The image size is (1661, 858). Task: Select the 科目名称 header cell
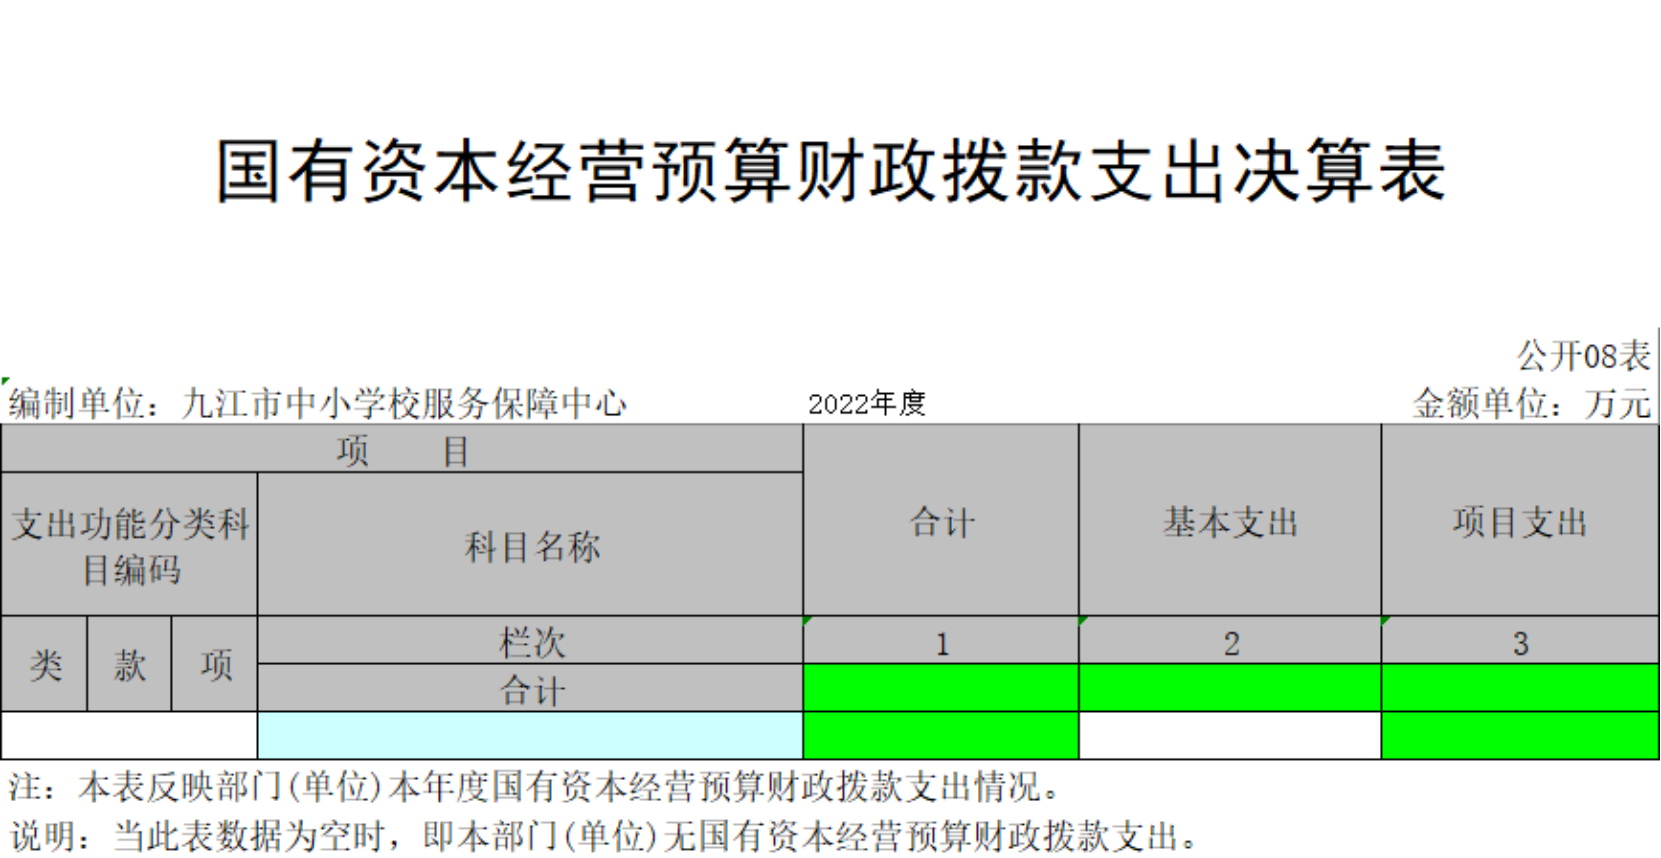point(531,545)
